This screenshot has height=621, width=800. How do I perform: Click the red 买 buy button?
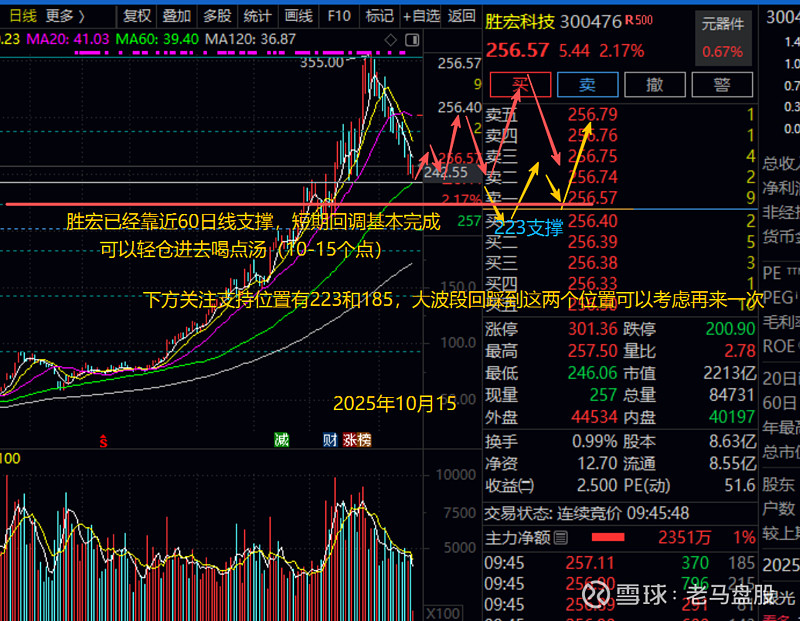click(520, 84)
